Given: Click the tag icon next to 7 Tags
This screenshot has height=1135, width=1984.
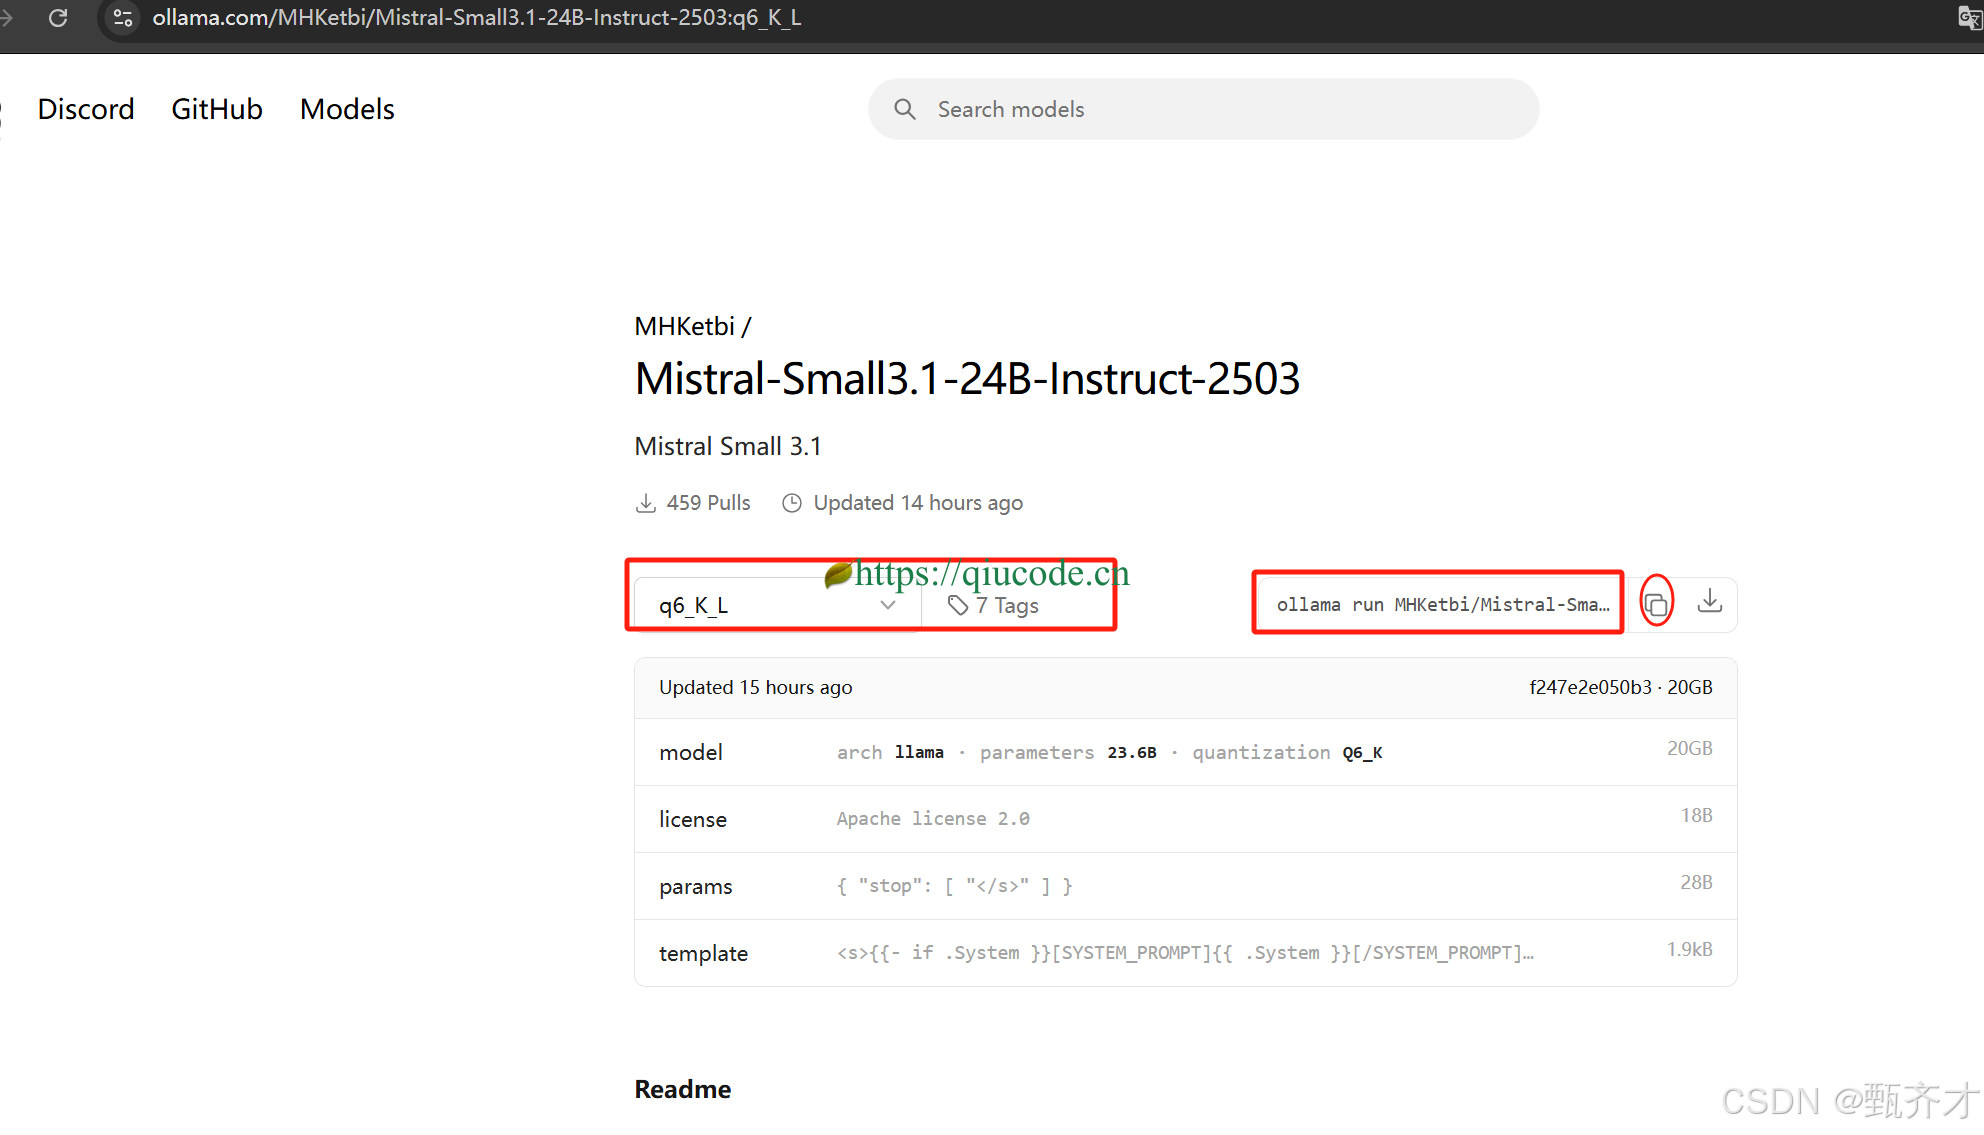Looking at the screenshot, I should pos(958,605).
